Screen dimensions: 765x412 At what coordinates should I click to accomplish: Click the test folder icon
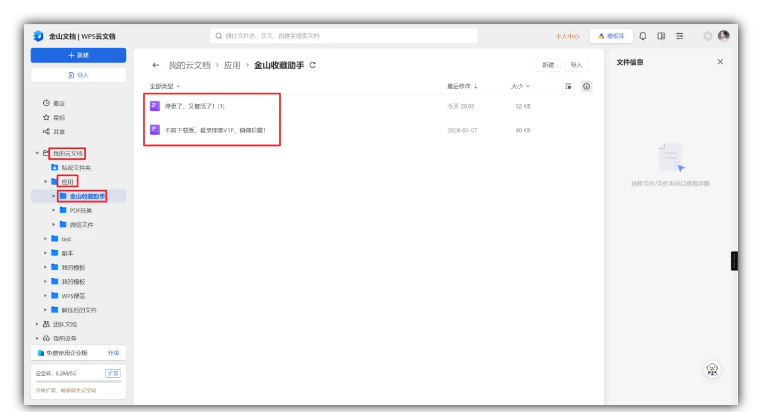click(x=55, y=239)
